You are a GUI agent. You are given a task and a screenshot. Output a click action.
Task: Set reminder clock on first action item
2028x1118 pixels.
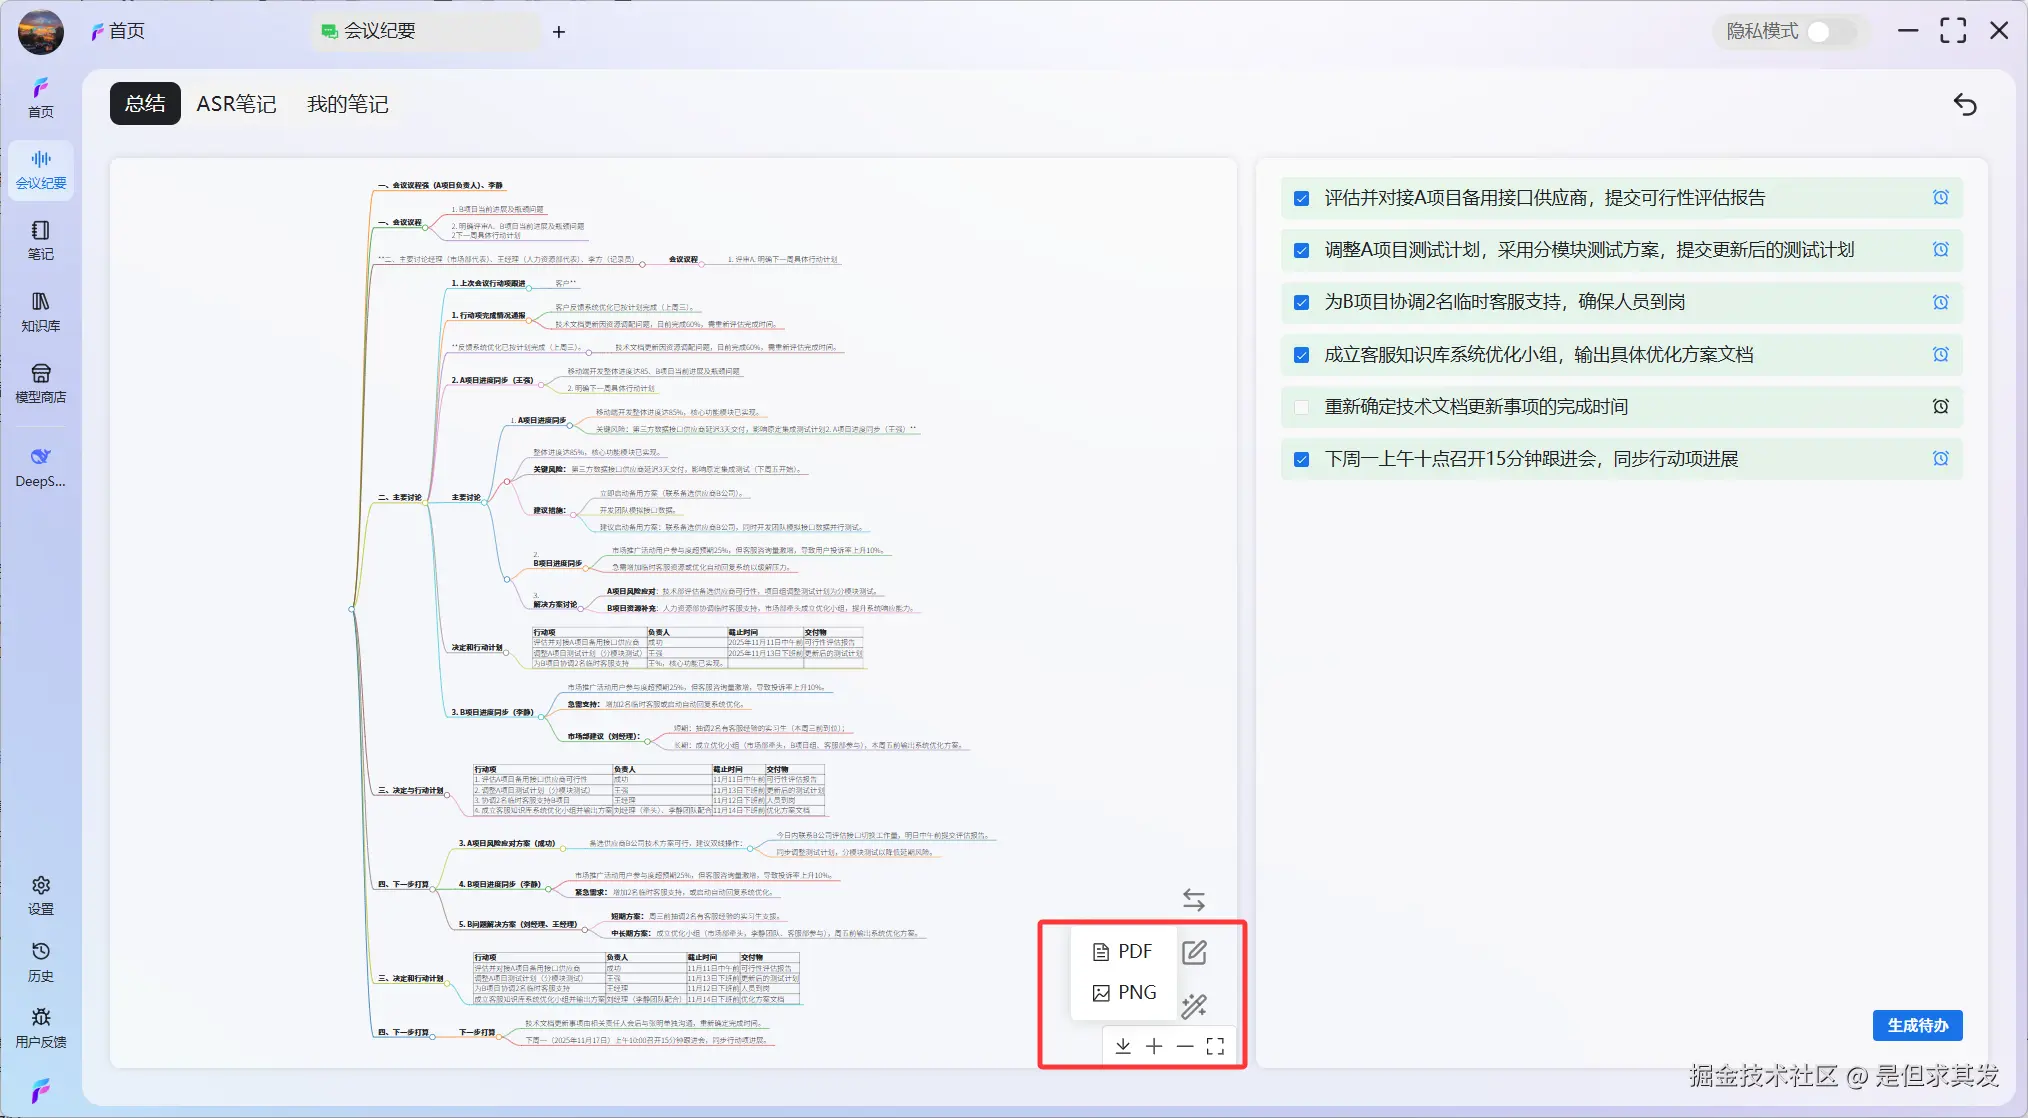(x=1941, y=197)
